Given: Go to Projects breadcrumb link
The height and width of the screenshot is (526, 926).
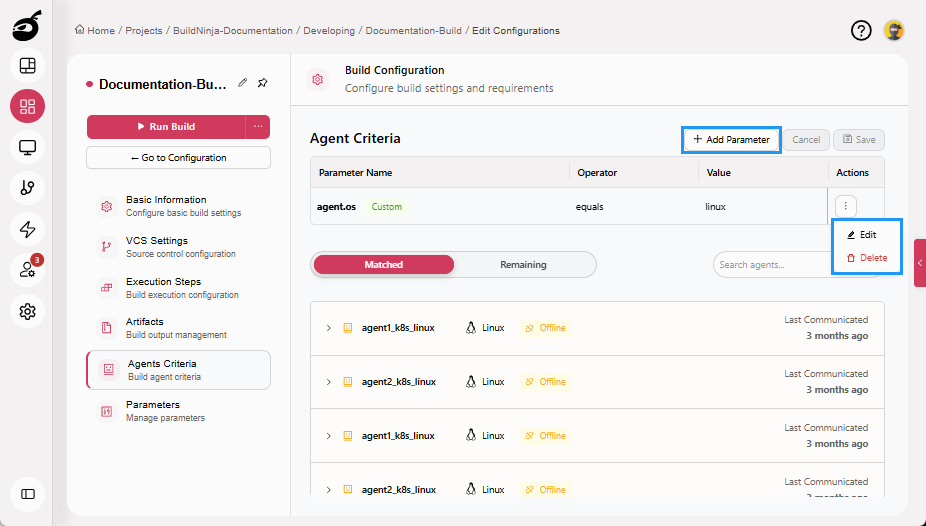Looking at the screenshot, I should [x=144, y=30].
